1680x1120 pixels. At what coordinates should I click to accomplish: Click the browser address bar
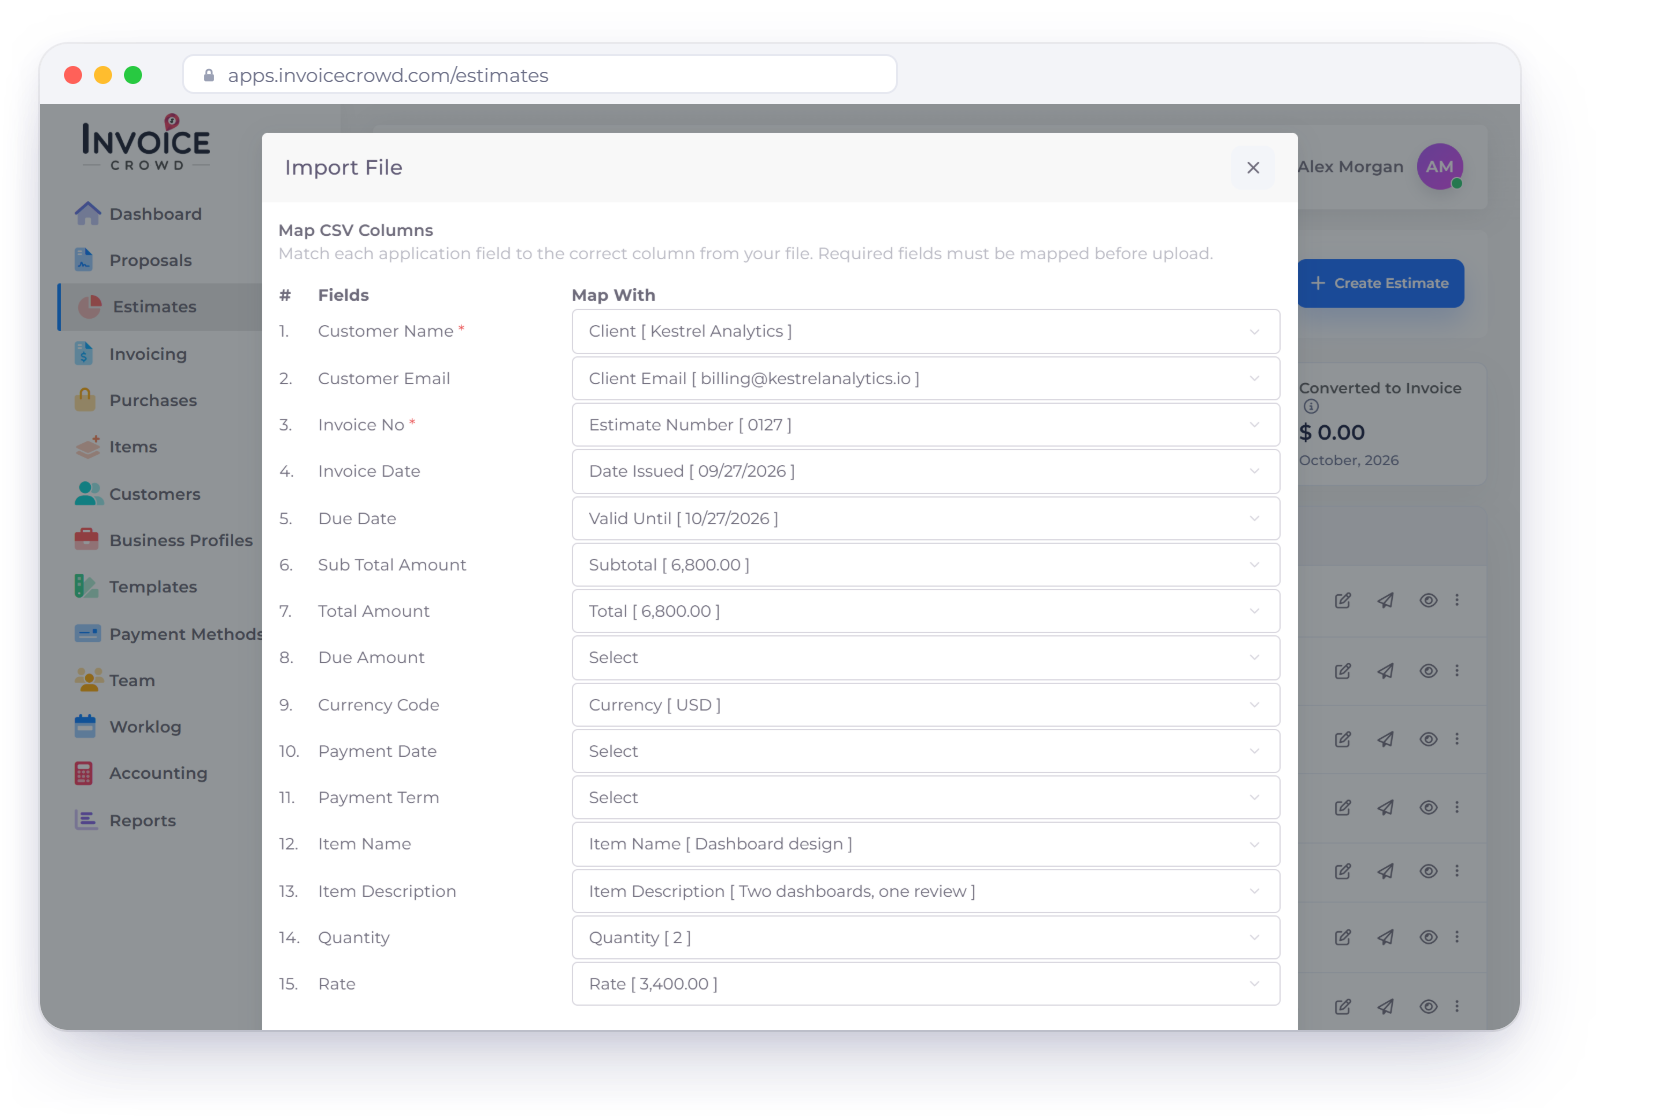coord(540,75)
